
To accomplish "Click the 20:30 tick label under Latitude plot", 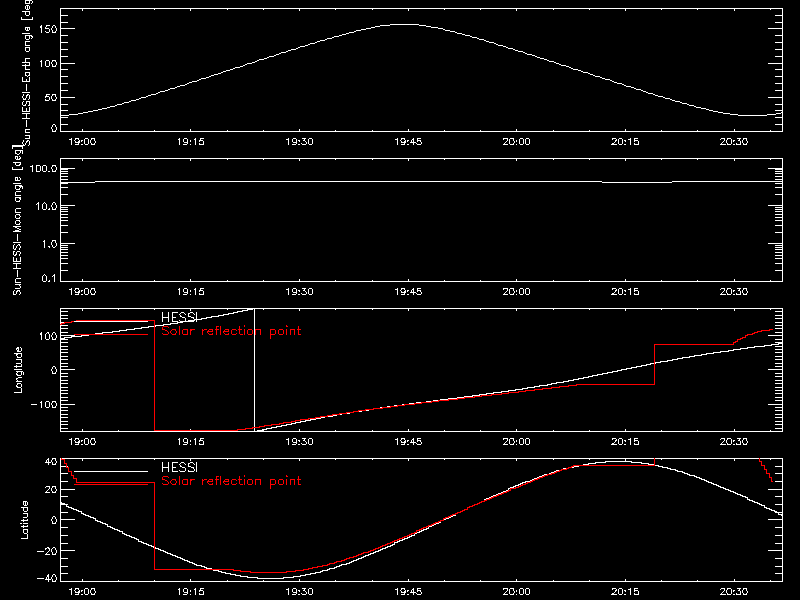I will pyautogui.click(x=734, y=592).
